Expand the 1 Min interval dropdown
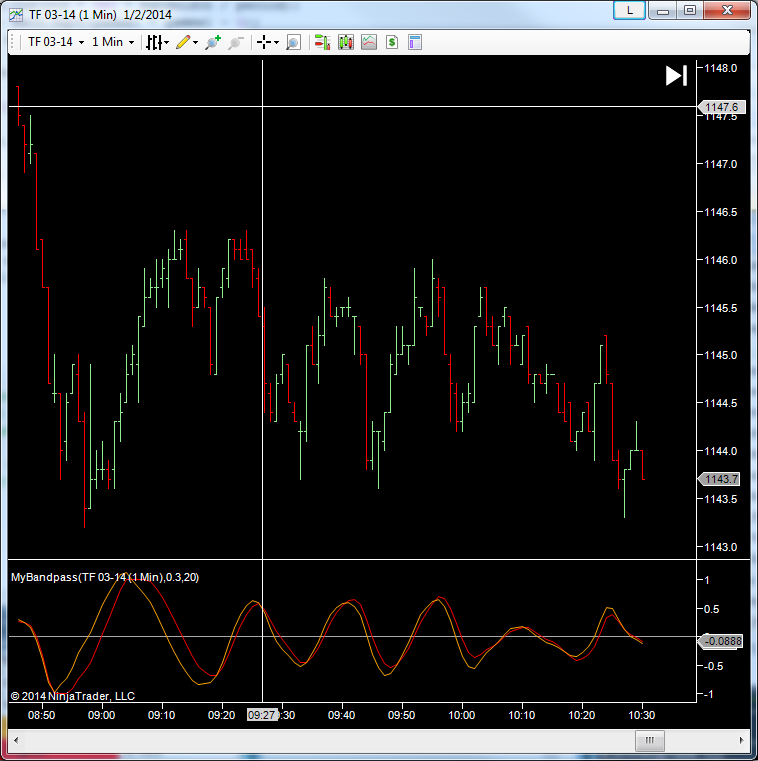This screenshot has width=758, height=761. pyautogui.click(x=131, y=43)
